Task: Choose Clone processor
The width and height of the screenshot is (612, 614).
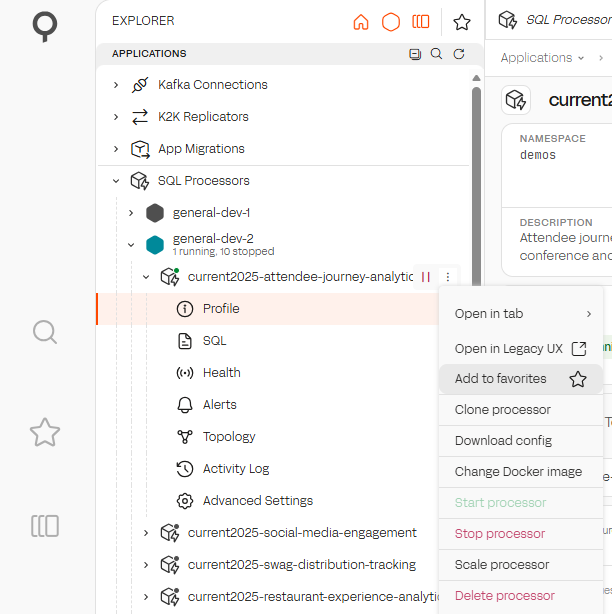Action: pos(521,410)
